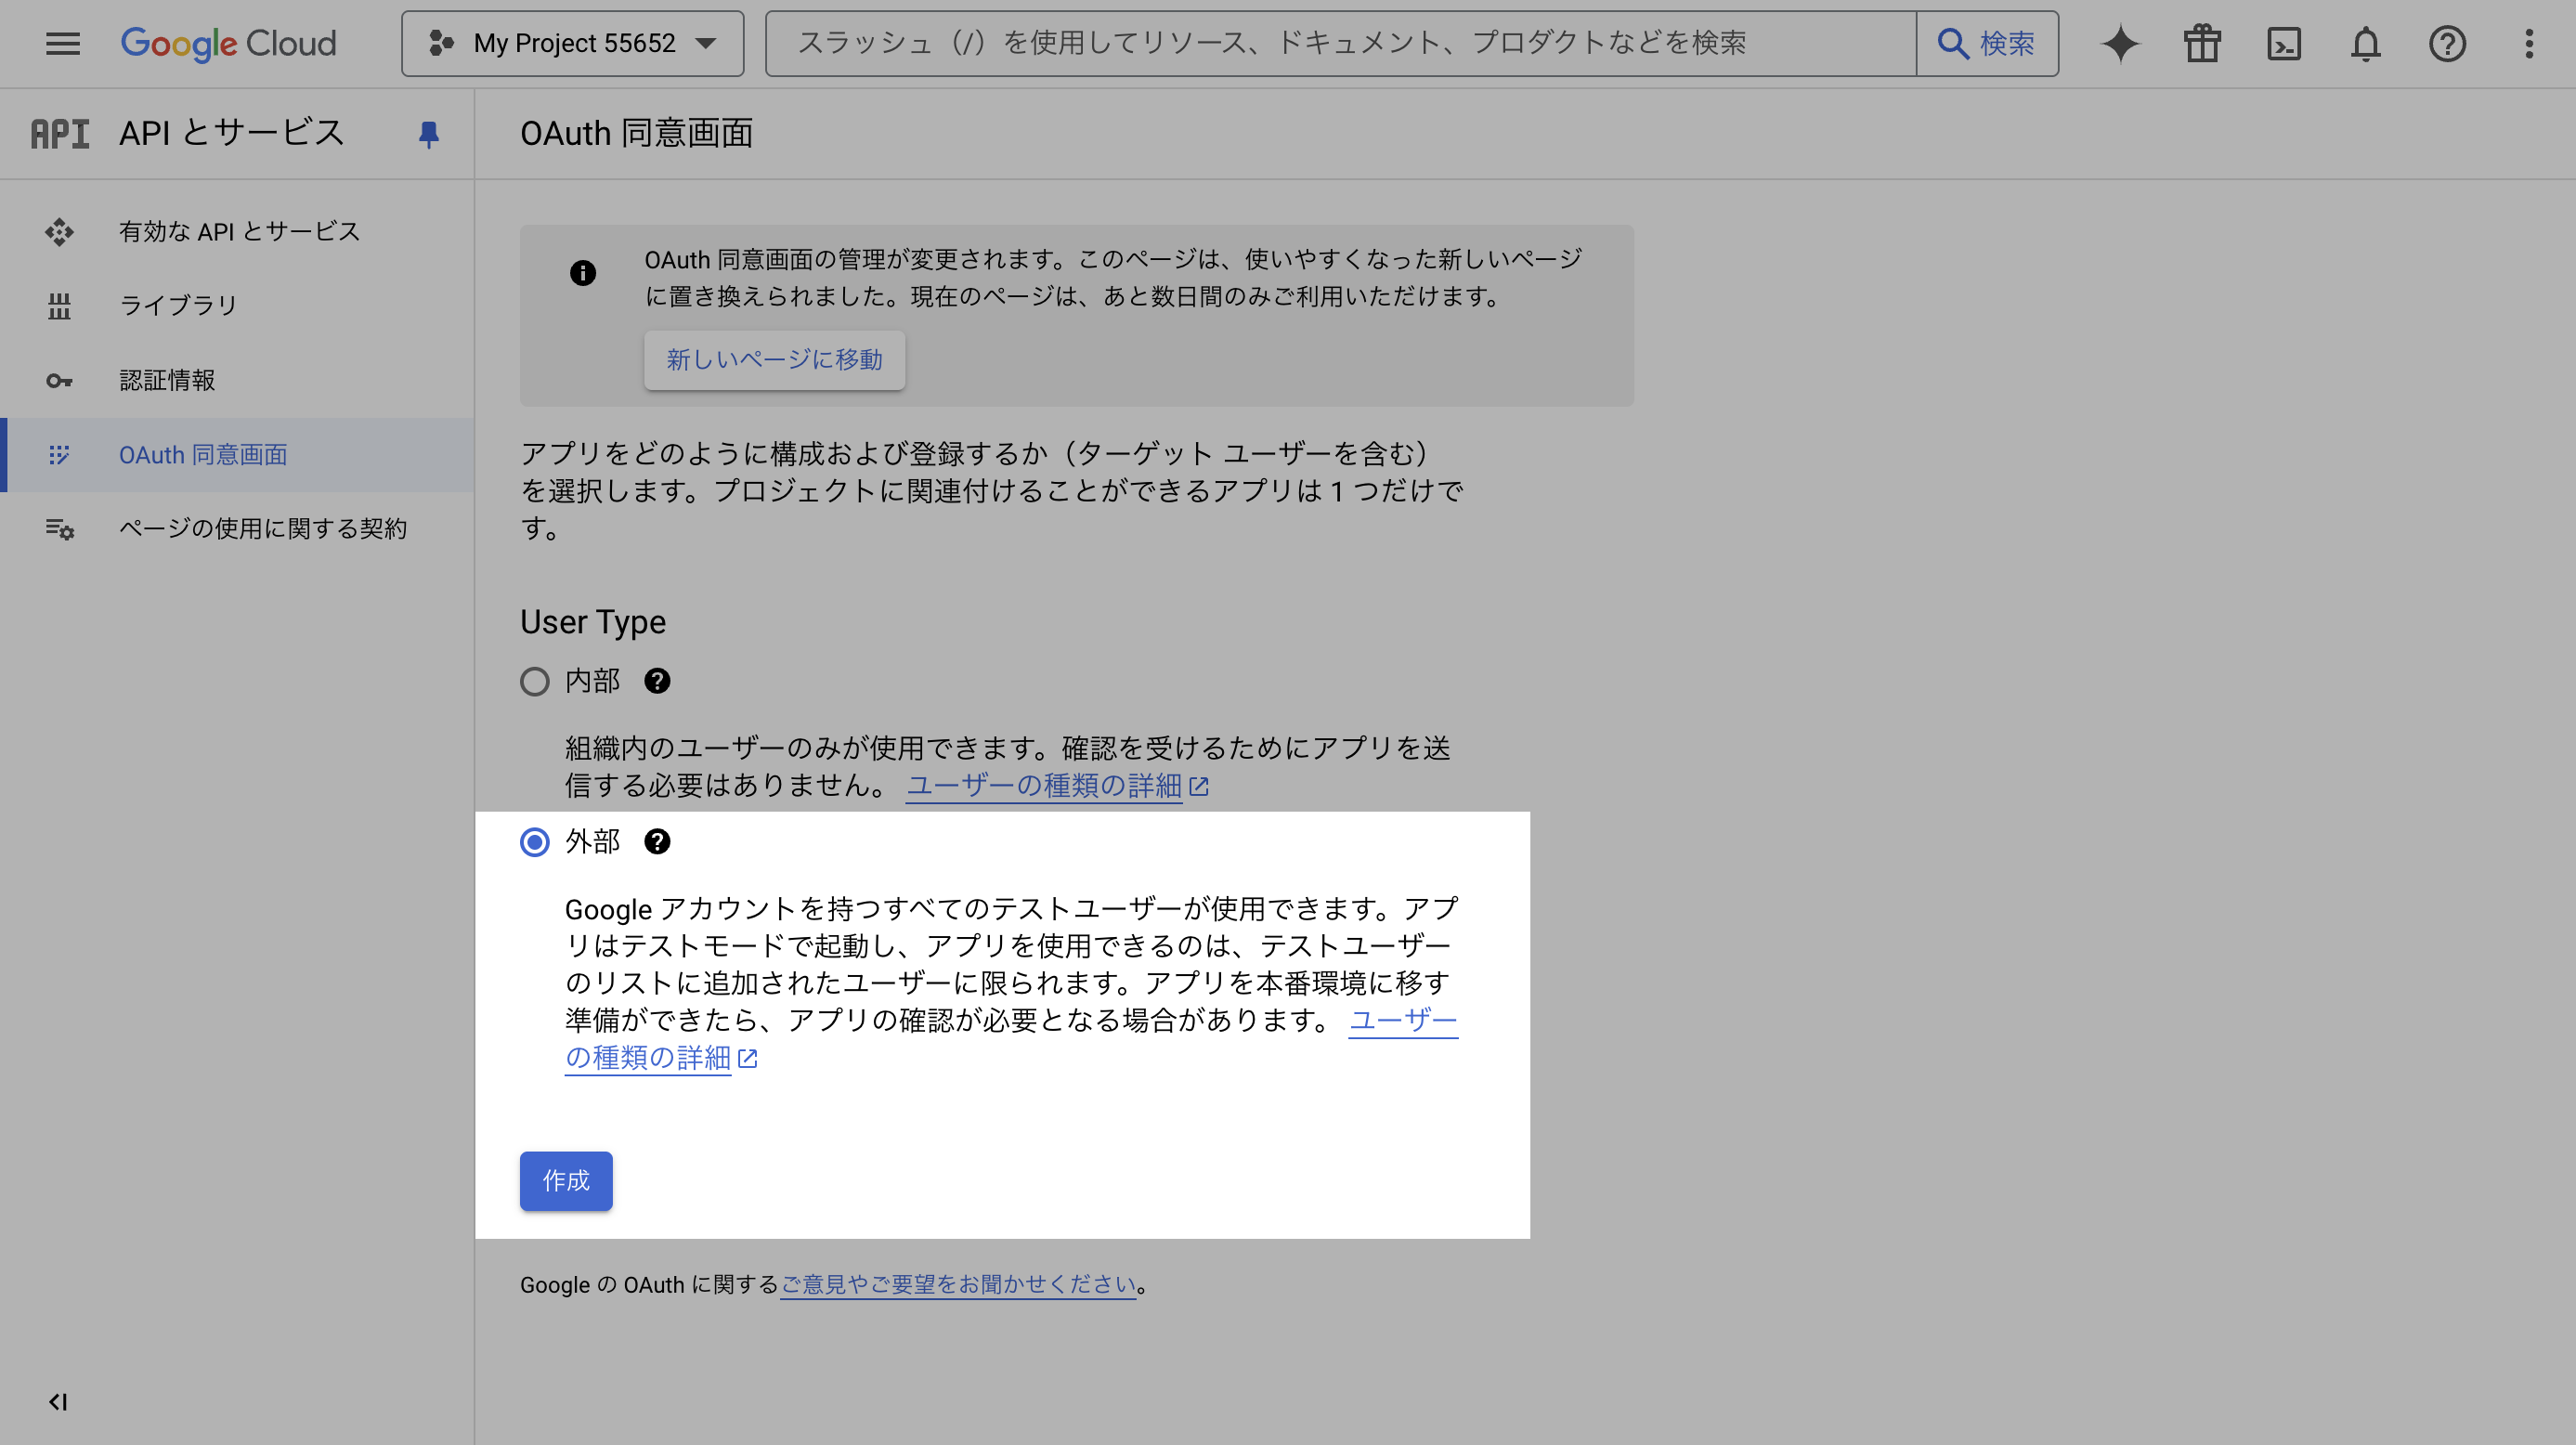Open the hamburger navigation menu
The image size is (2576, 1445).
coord(62,43)
